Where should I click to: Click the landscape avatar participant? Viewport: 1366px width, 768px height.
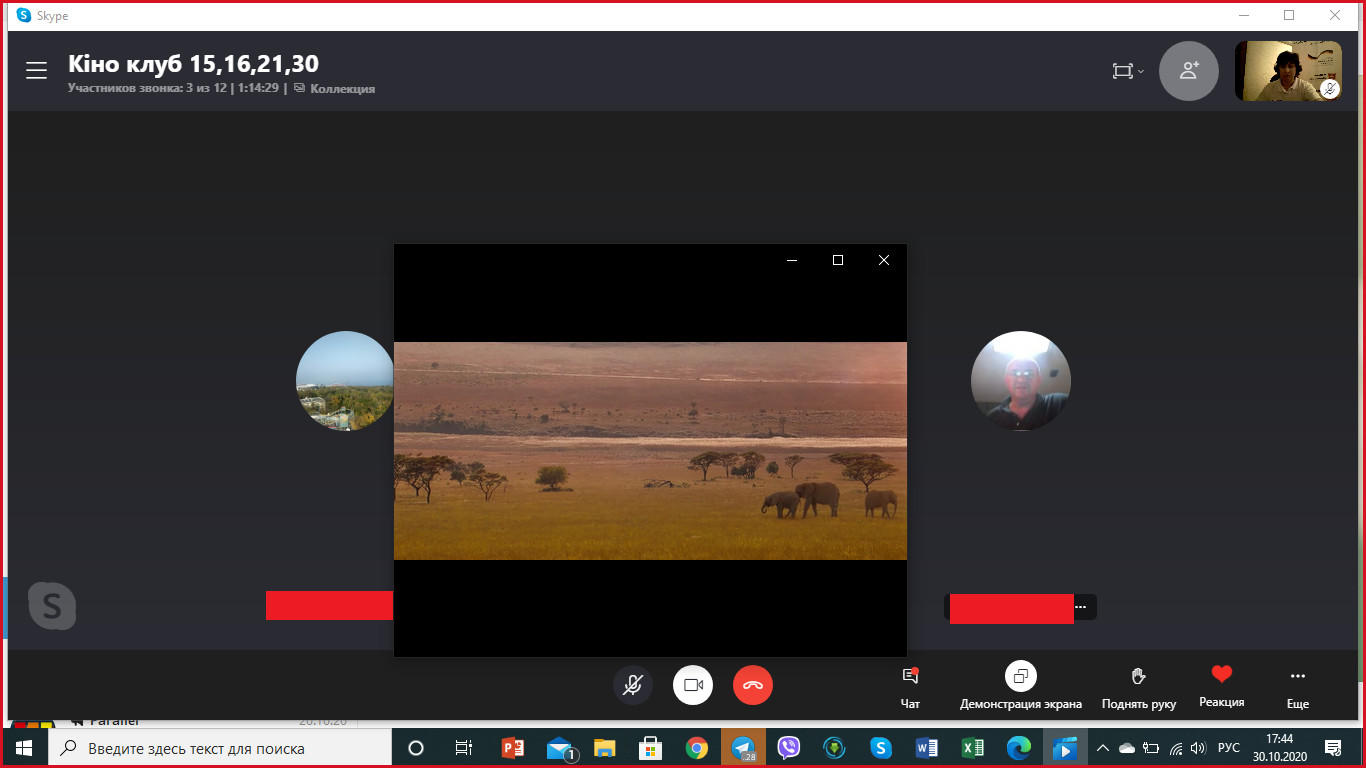coord(345,381)
